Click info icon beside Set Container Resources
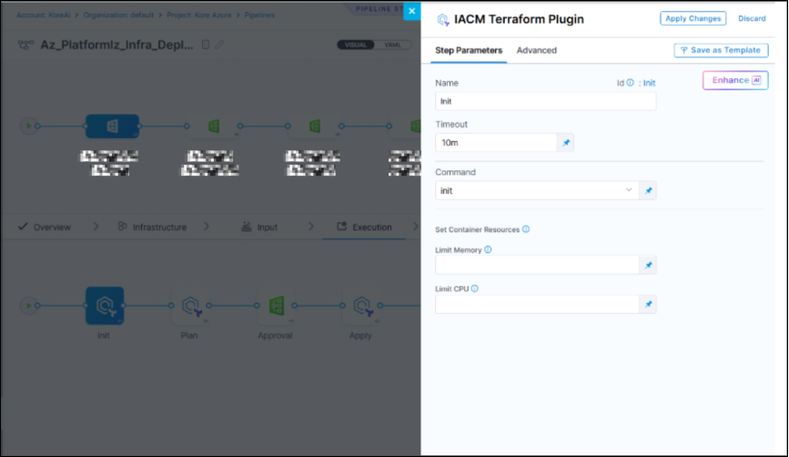Viewport: 789px width, 457px height. click(x=526, y=229)
